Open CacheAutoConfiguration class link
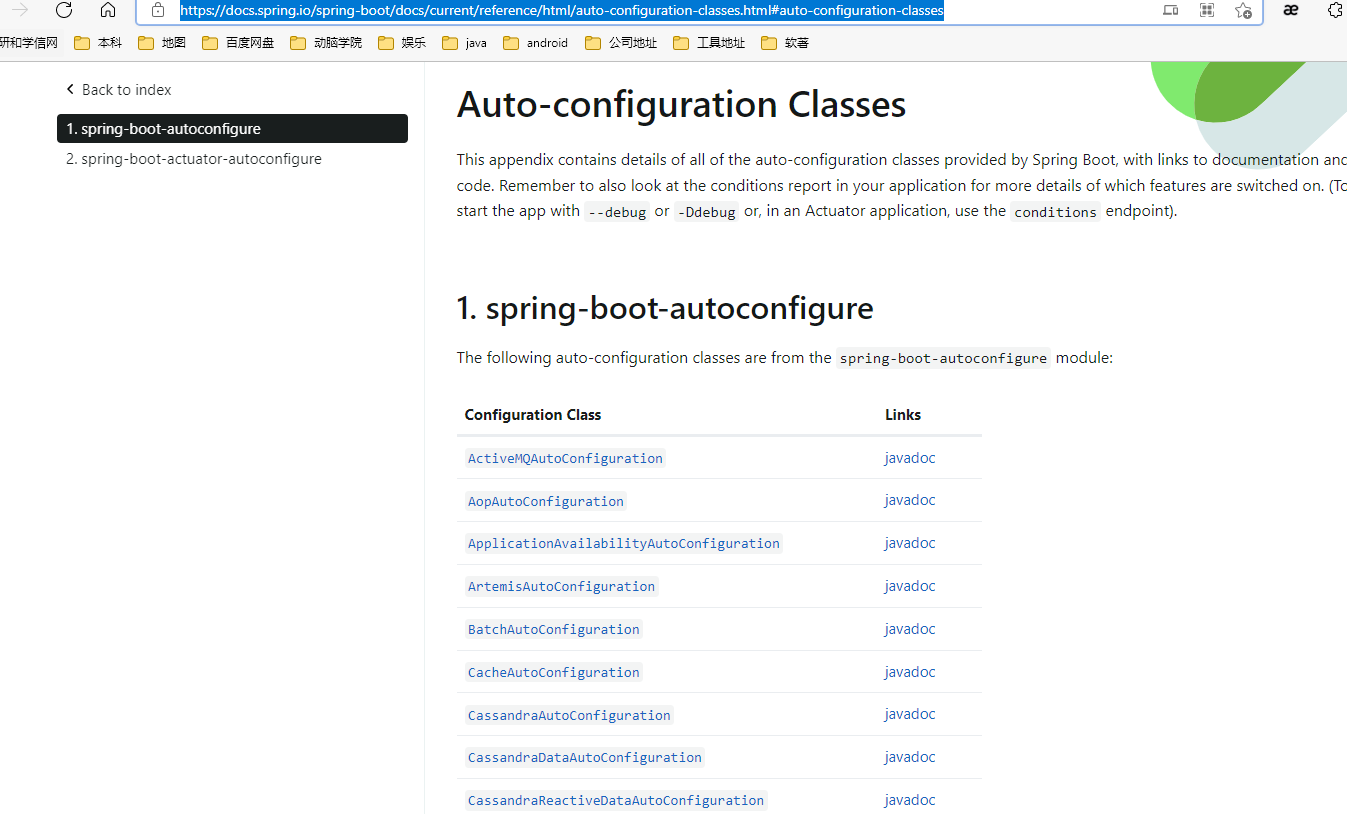Image resolution: width=1347 pixels, height=814 pixels. (554, 673)
